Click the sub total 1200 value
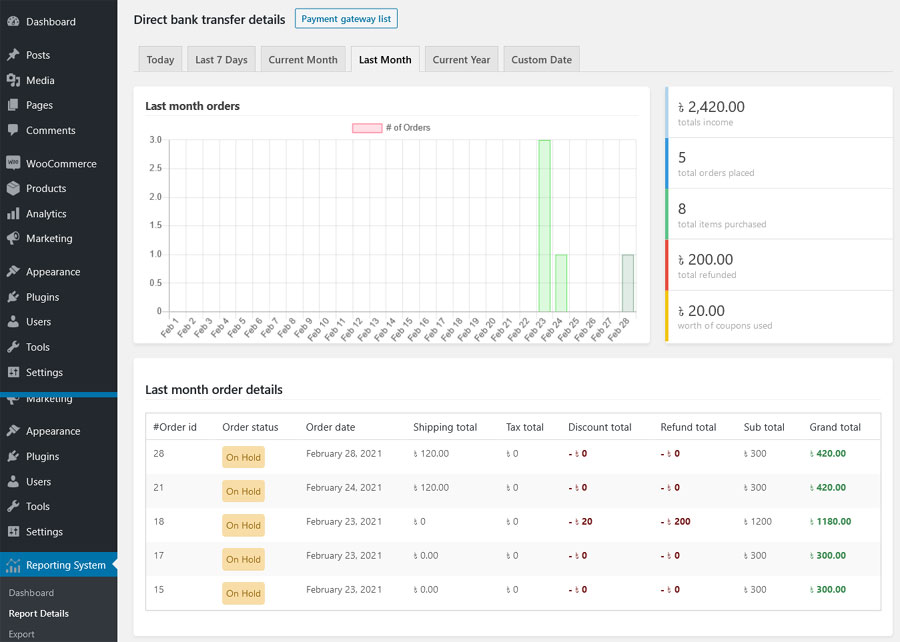The height and width of the screenshot is (642, 900). click(758, 522)
